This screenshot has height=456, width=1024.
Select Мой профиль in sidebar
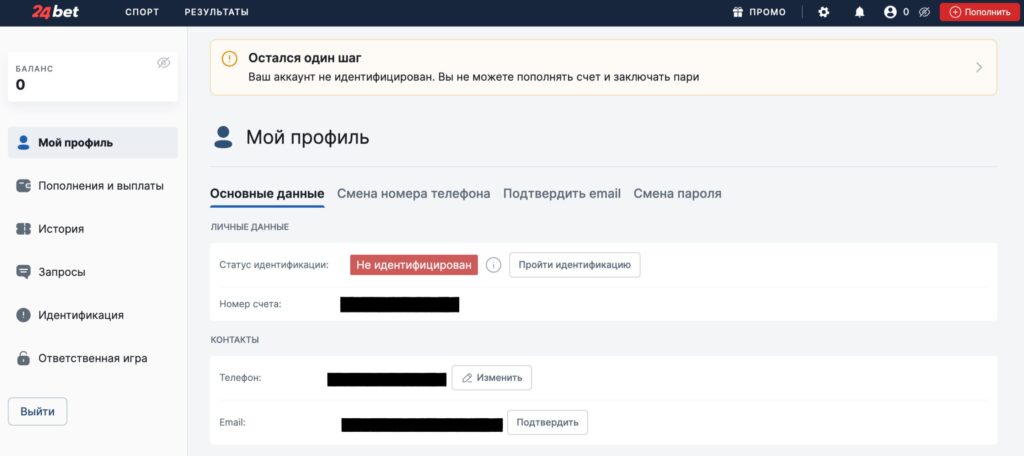pos(93,142)
